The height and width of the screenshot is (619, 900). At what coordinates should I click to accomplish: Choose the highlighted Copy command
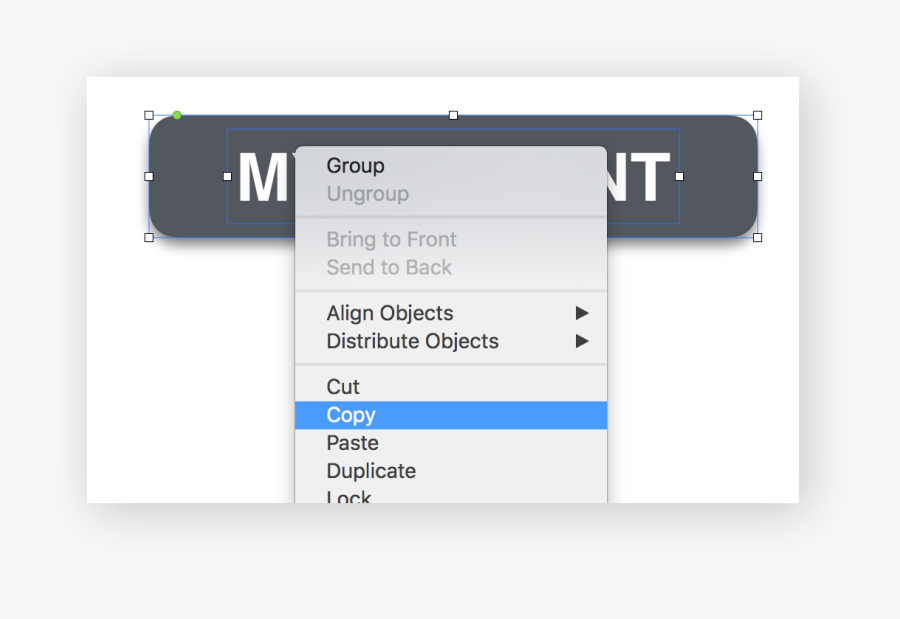(x=351, y=414)
